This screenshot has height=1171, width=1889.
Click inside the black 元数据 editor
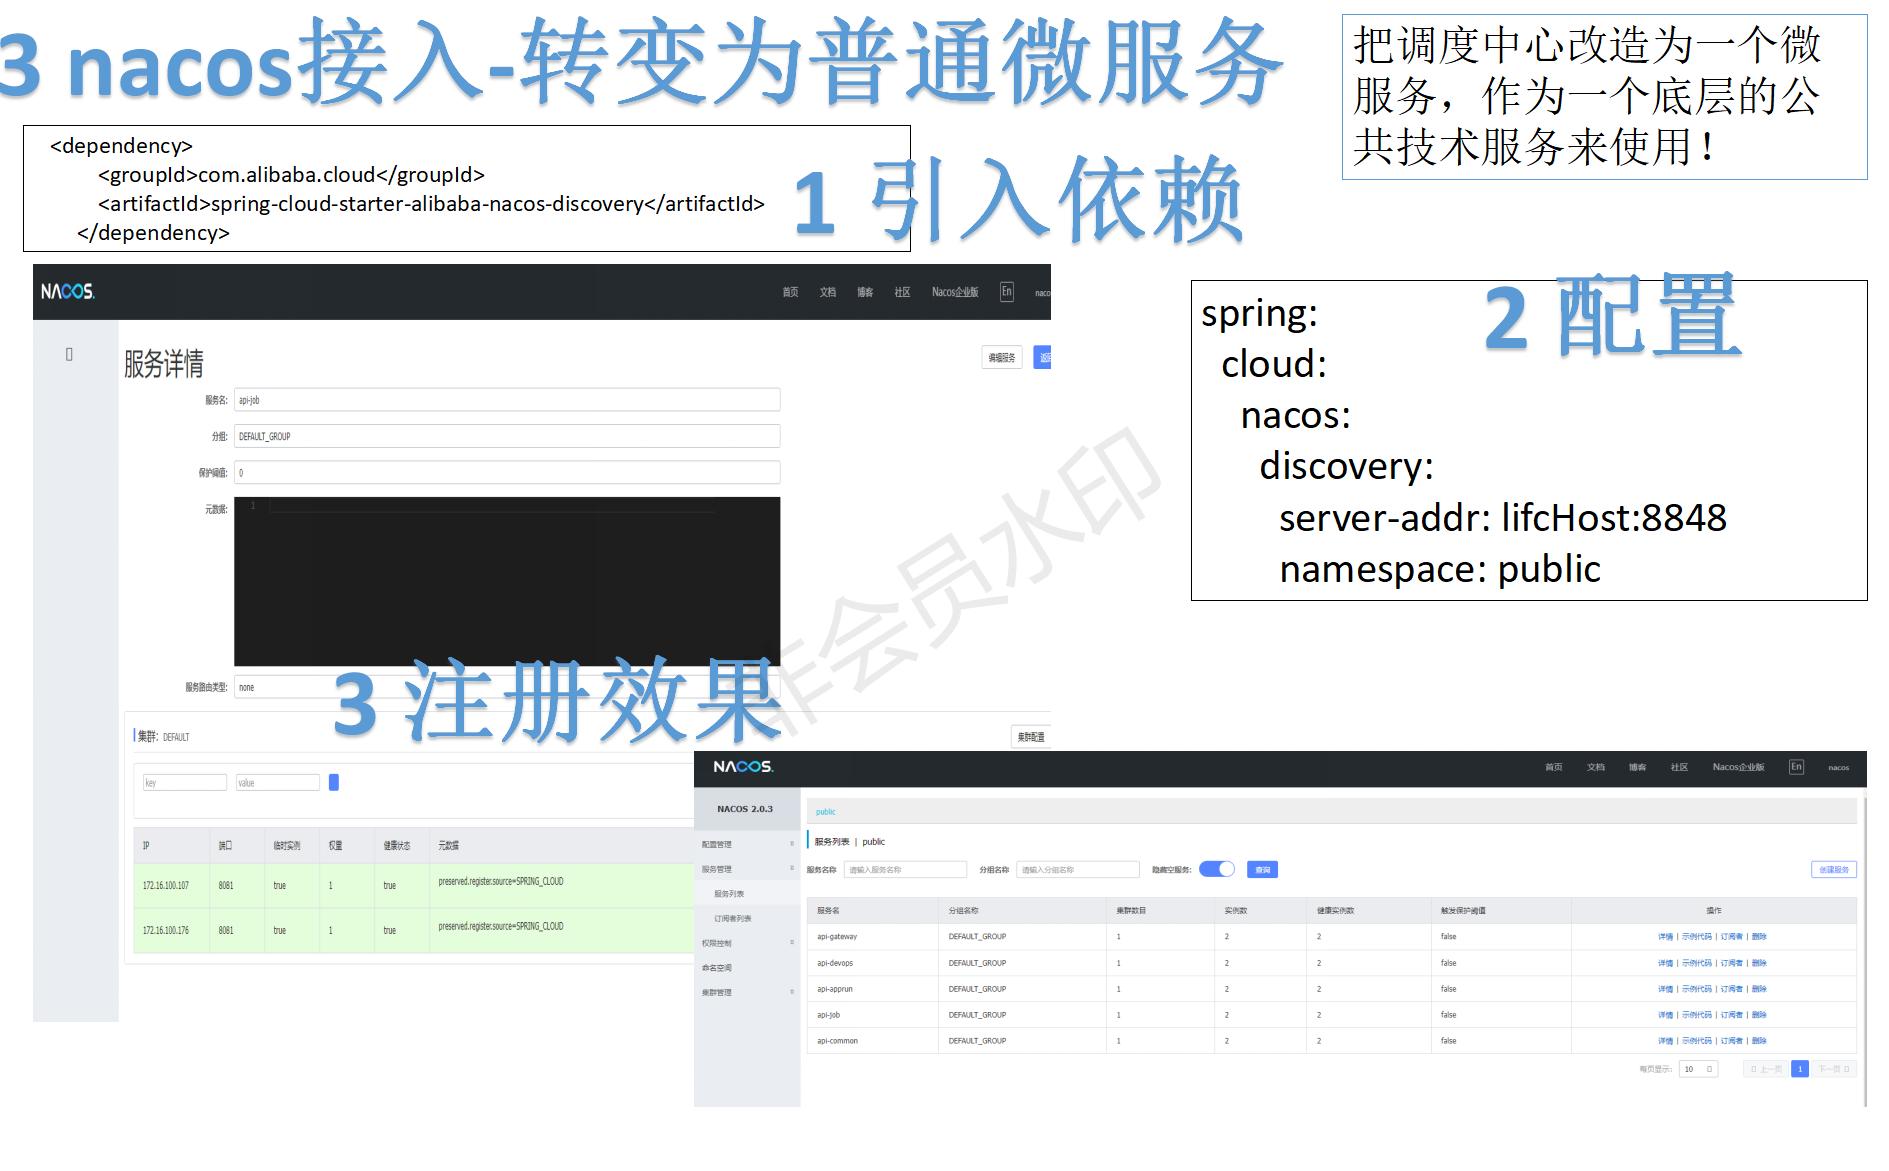[x=507, y=581]
